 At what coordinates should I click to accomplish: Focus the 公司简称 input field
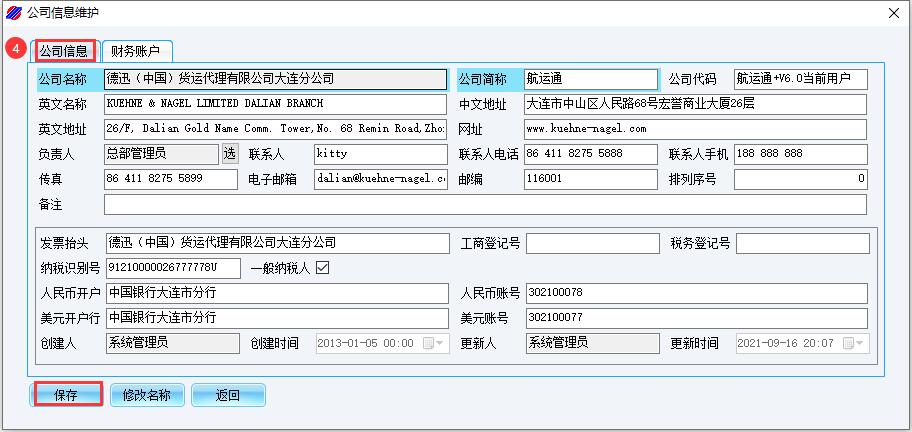point(590,79)
